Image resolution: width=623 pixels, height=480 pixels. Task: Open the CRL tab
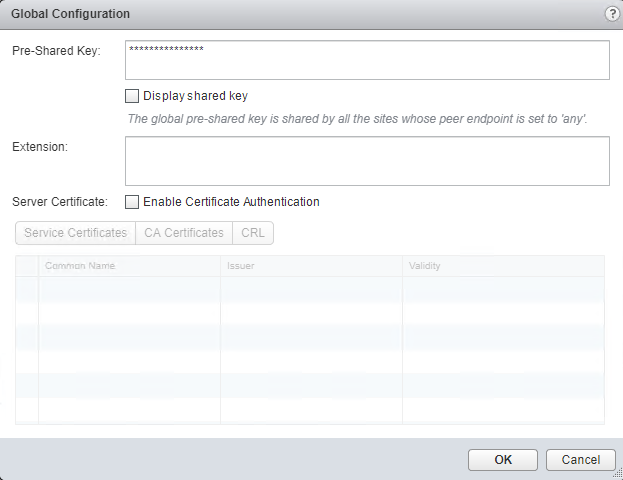(253, 233)
